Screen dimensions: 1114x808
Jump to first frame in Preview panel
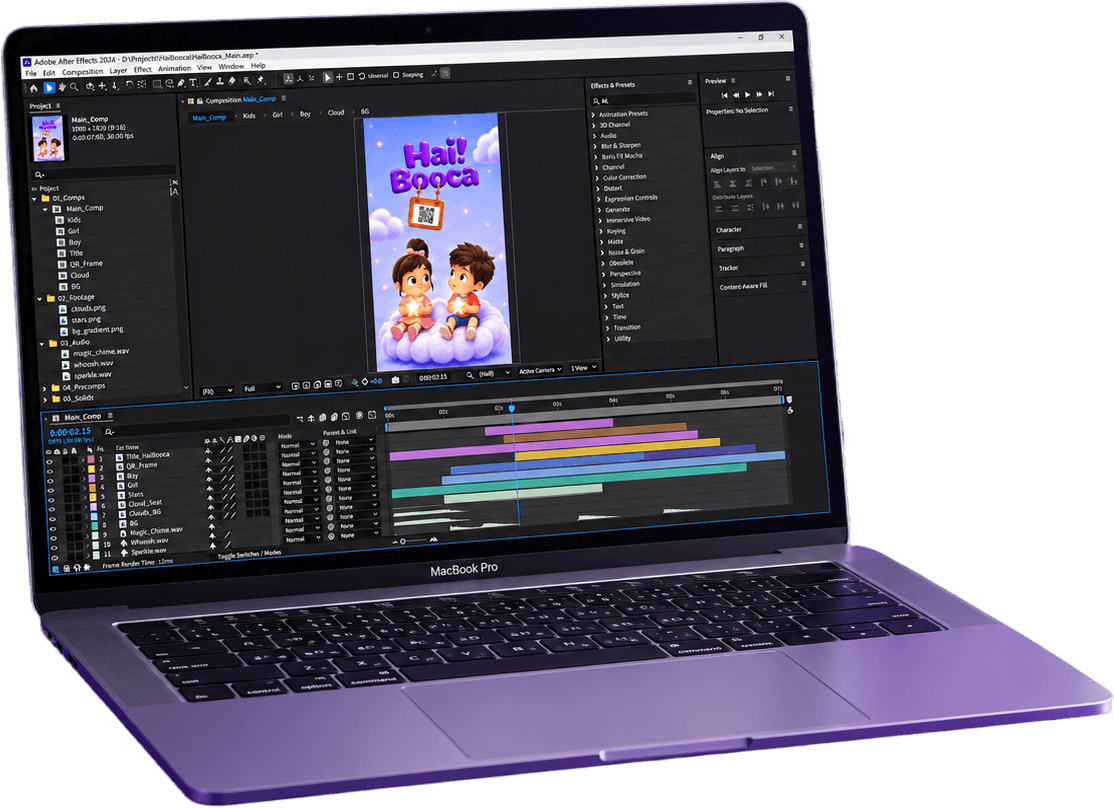[x=724, y=95]
